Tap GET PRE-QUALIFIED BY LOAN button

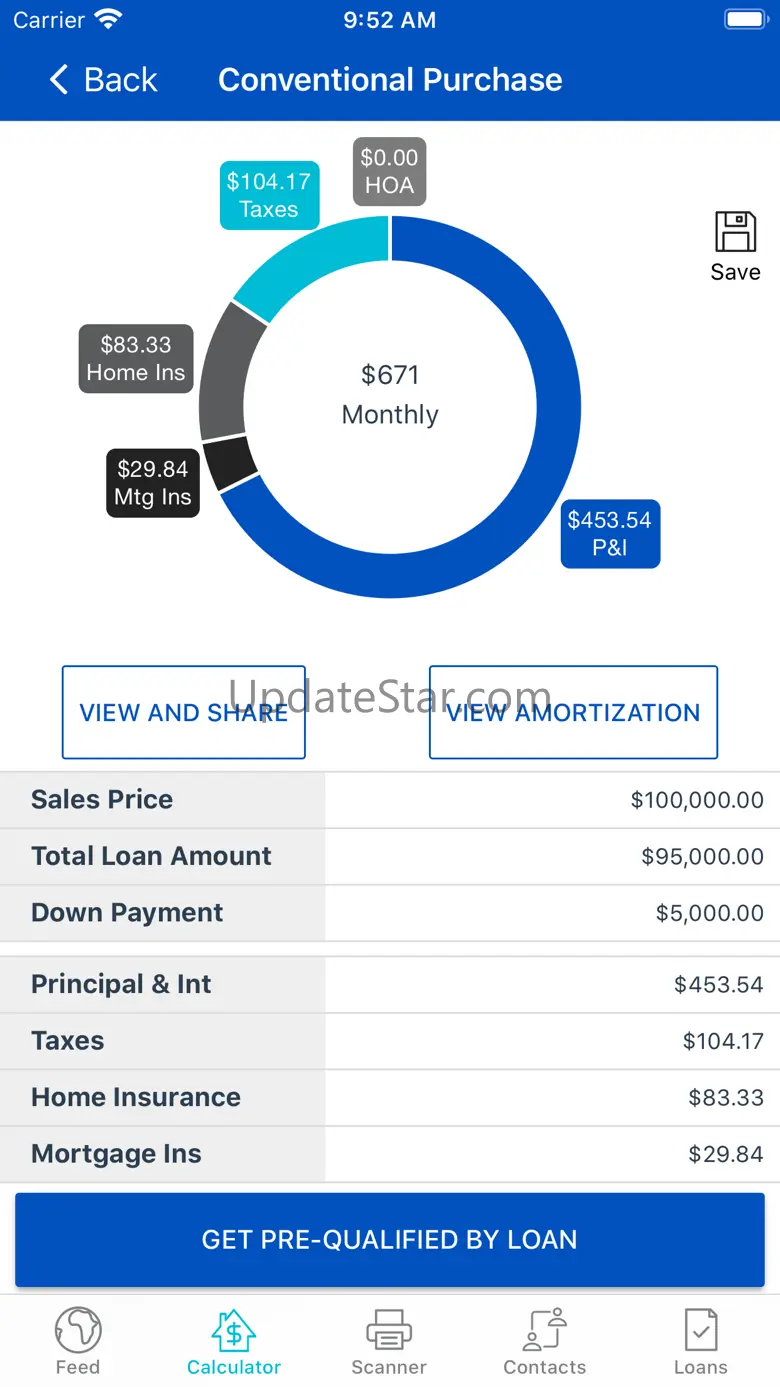click(390, 1240)
